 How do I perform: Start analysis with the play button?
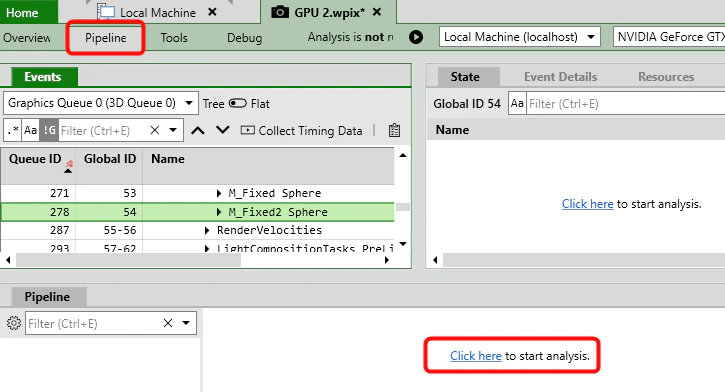tap(416, 37)
